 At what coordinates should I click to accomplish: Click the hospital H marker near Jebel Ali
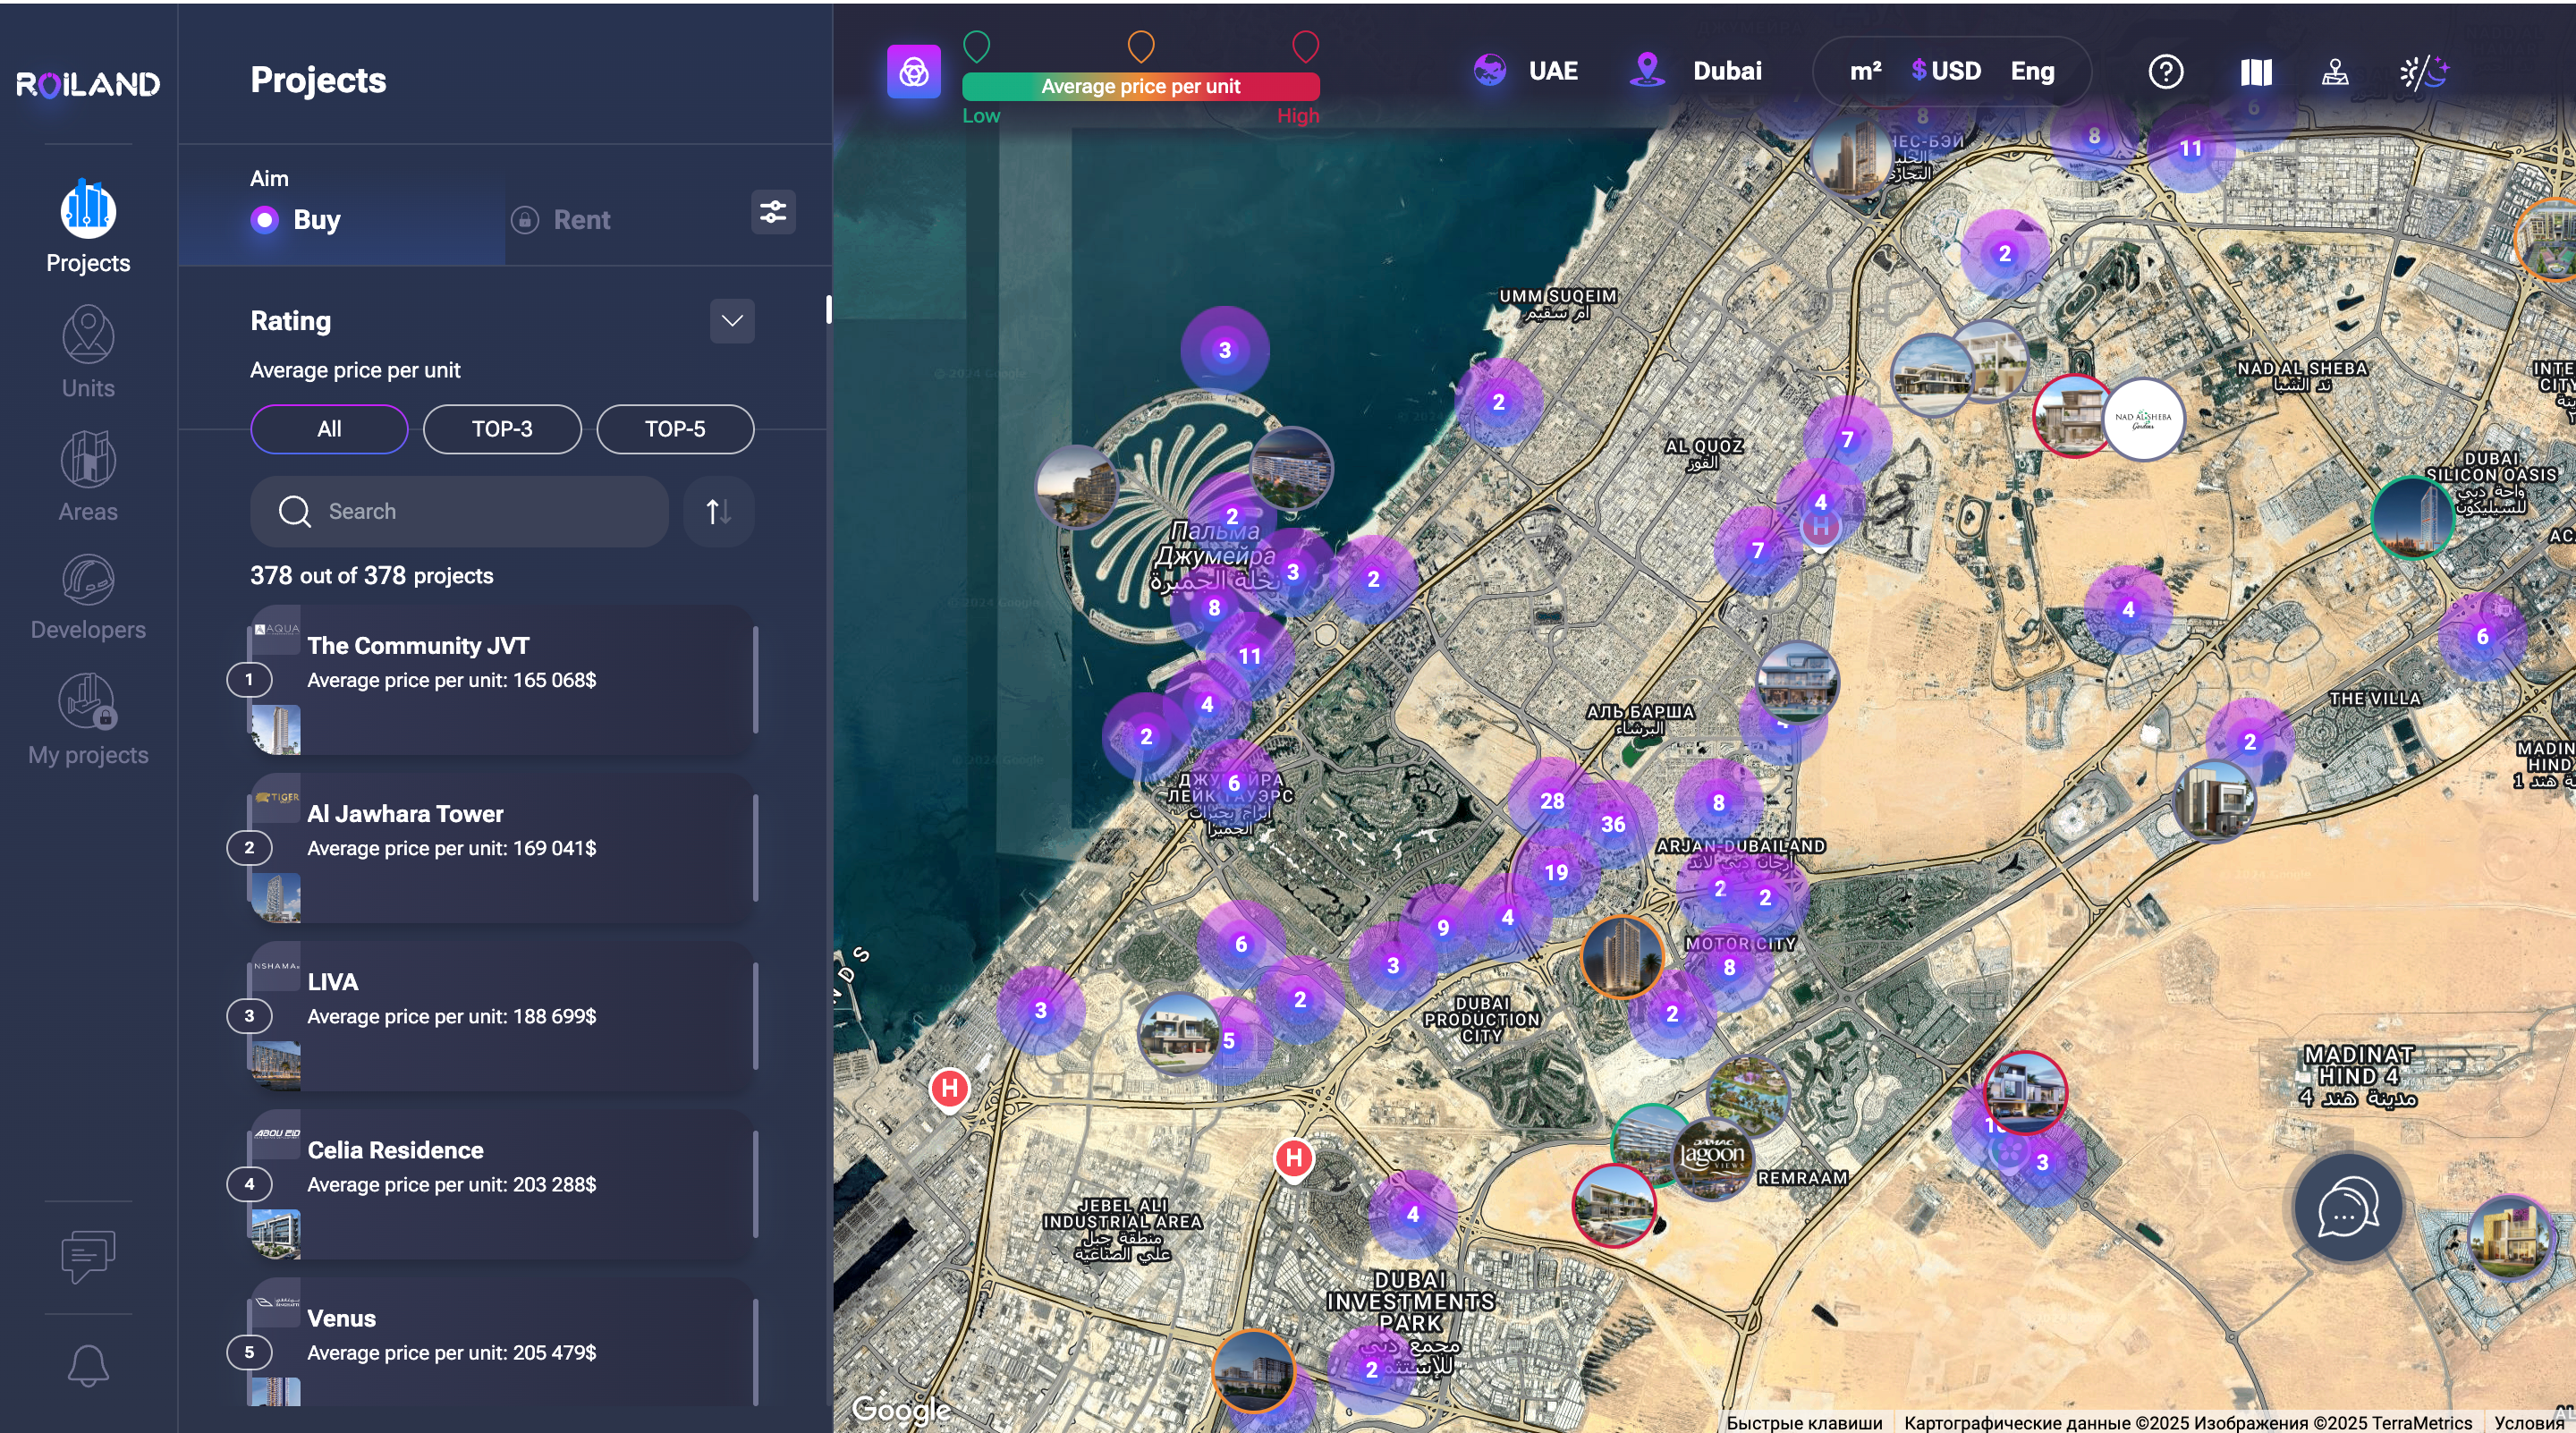coord(1293,1158)
